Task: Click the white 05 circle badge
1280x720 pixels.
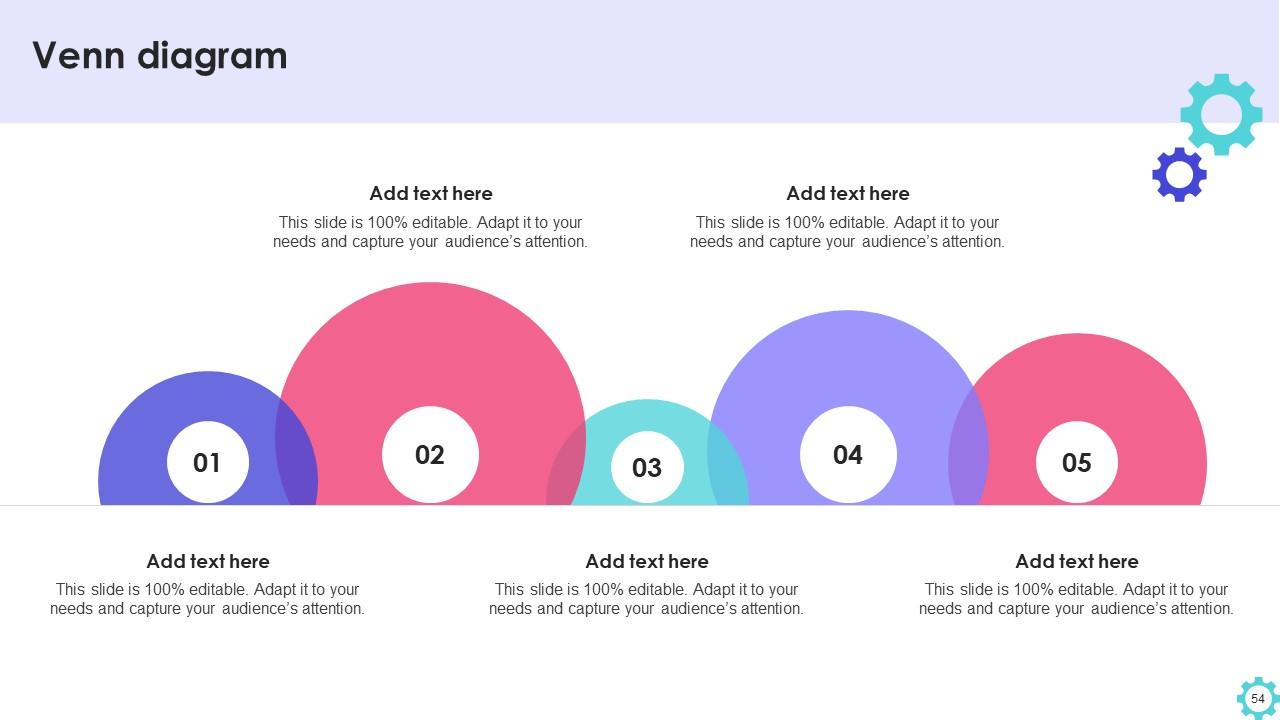Action: point(1076,462)
